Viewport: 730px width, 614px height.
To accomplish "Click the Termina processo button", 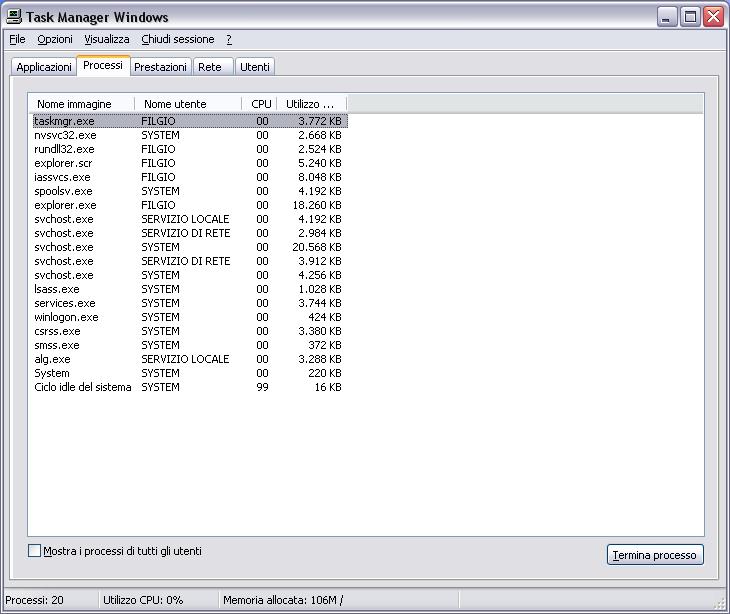I will 655,555.
